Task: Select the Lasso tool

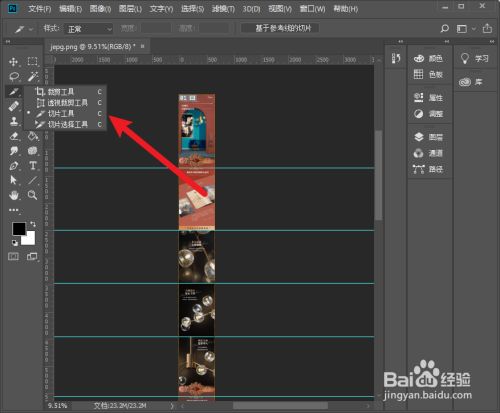Action: click(14, 77)
